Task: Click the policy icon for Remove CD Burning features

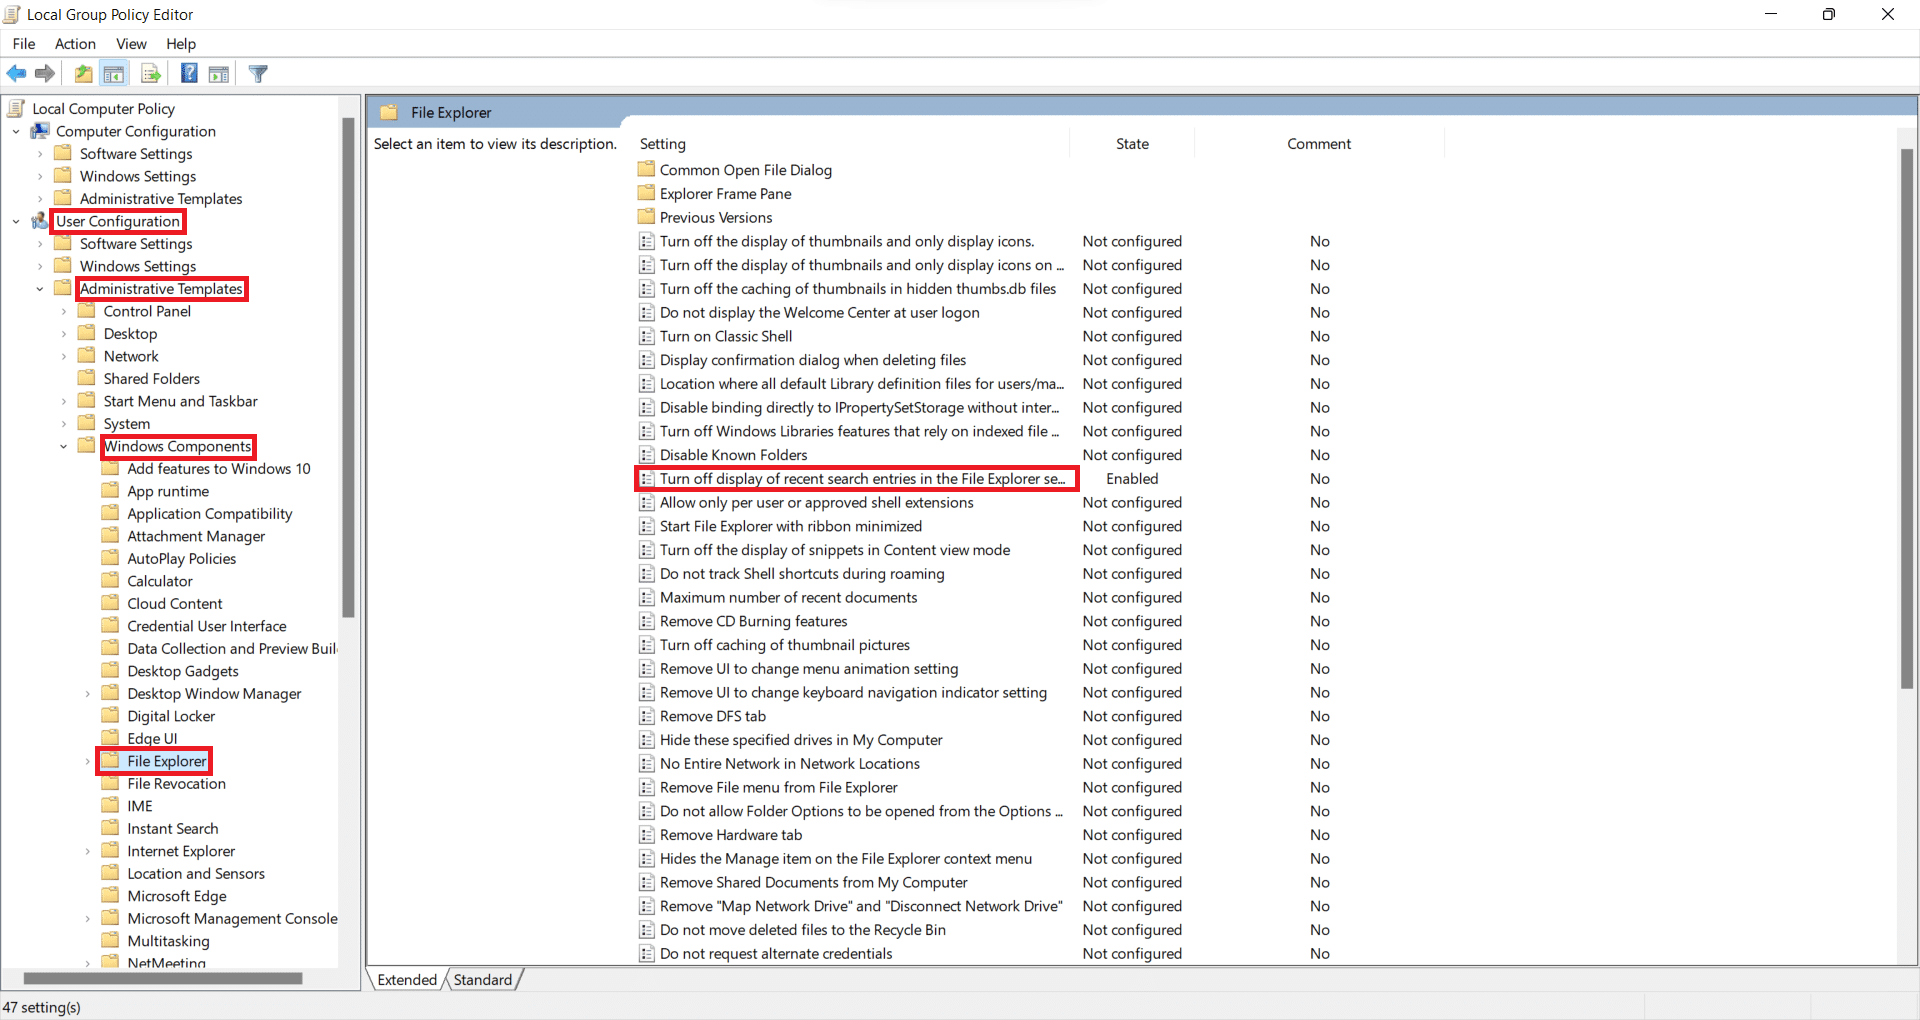Action: click(647, 621)
